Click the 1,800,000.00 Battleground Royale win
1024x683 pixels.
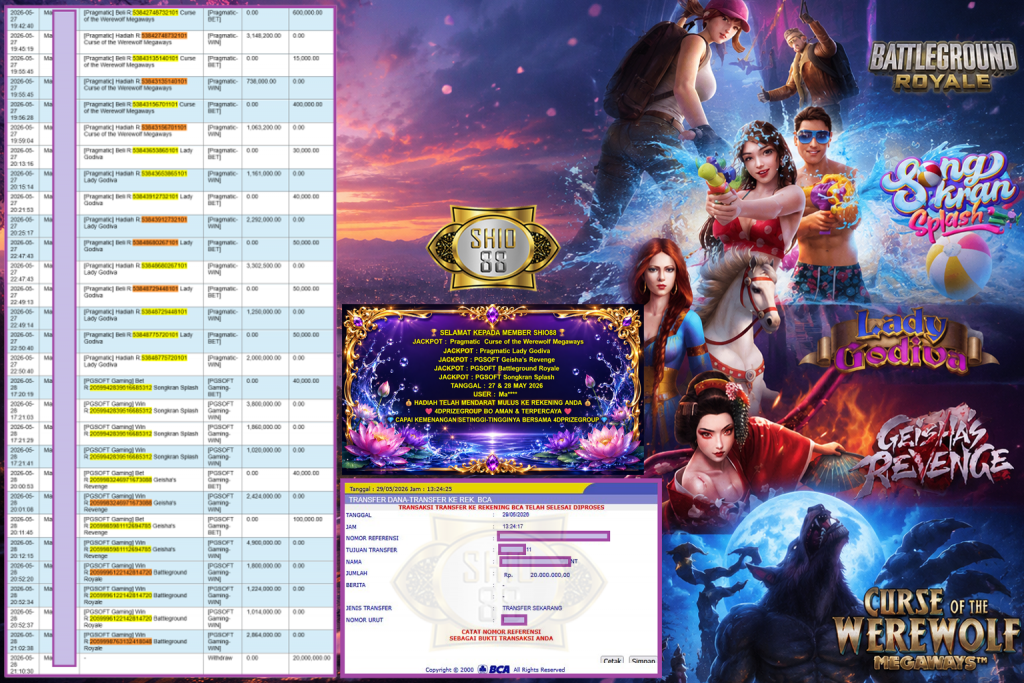click(x=263, y=565)
